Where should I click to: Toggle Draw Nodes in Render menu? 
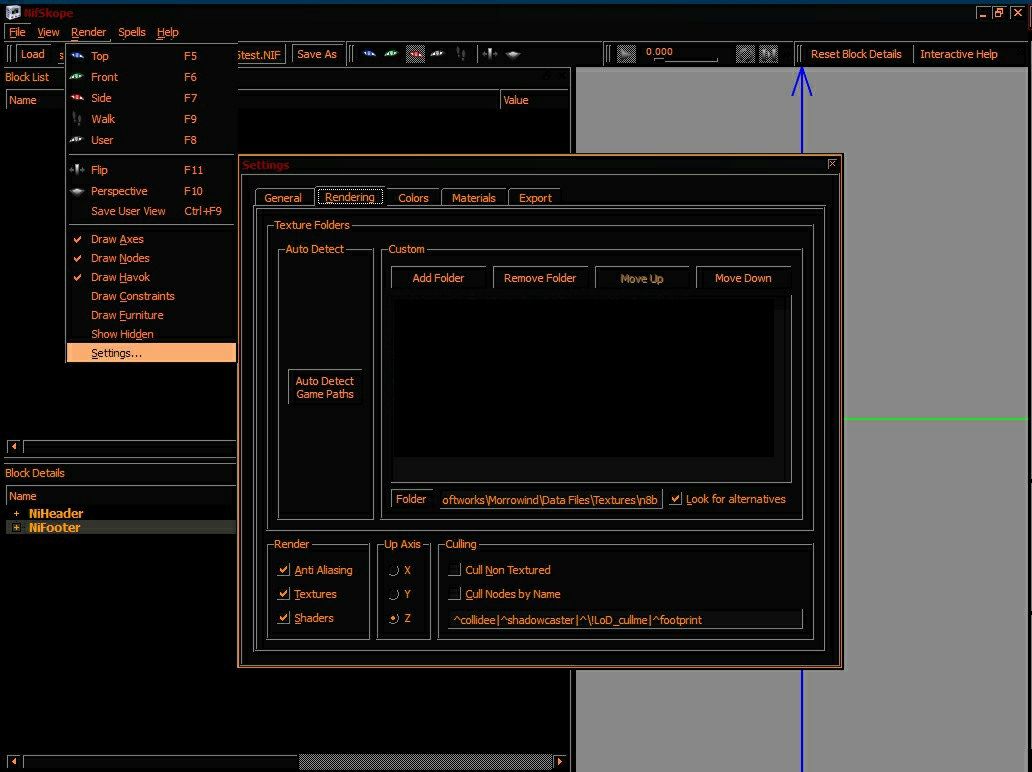point(151,258)
